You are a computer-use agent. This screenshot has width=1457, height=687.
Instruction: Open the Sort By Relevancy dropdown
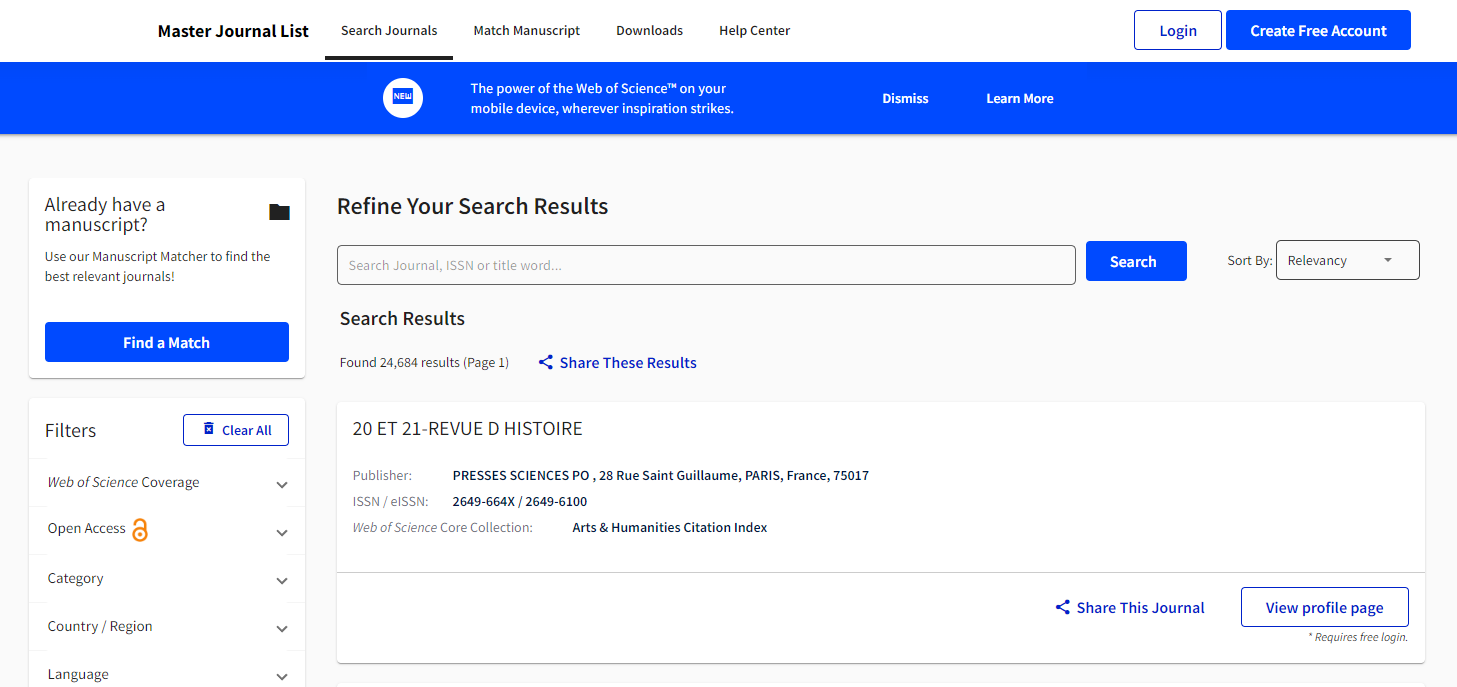pyautogui.click(x=1347, y=260)
